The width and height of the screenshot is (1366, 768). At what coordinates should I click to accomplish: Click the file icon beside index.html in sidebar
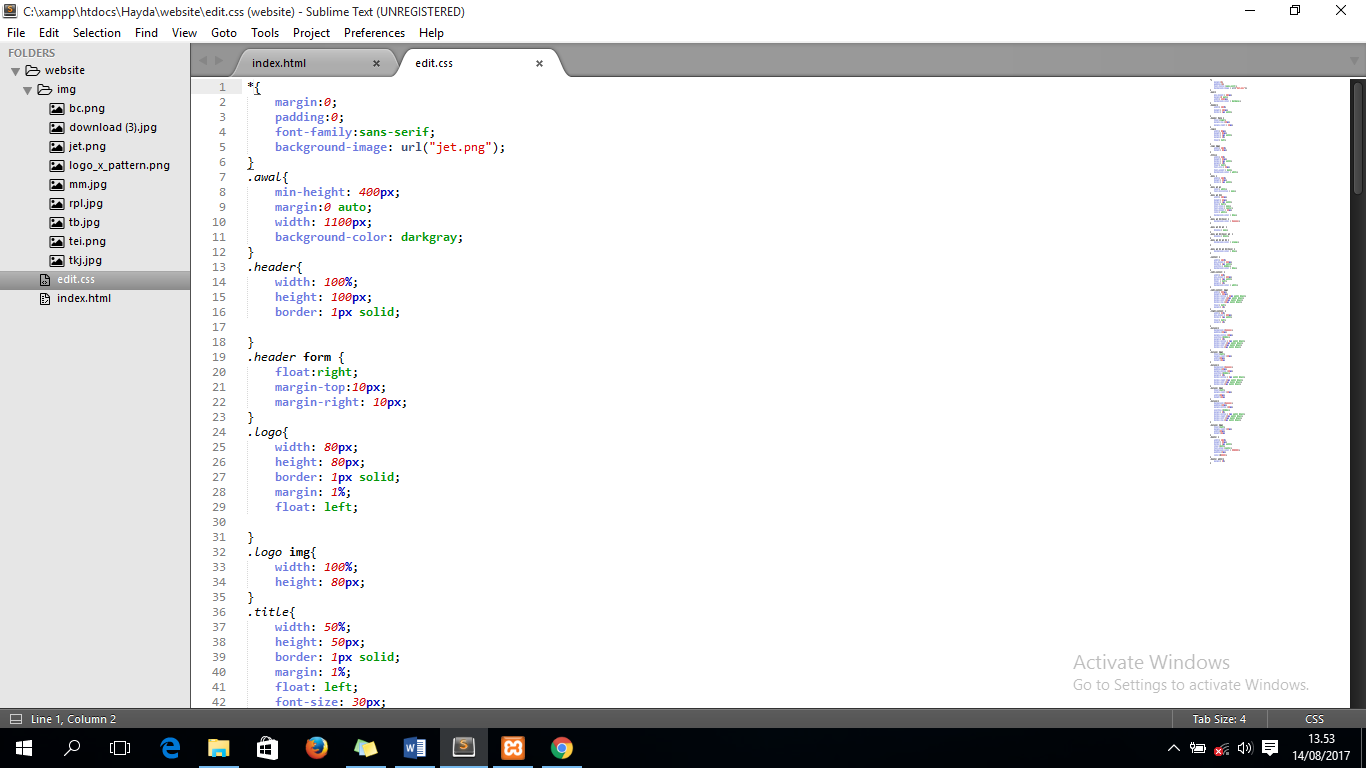46,298
